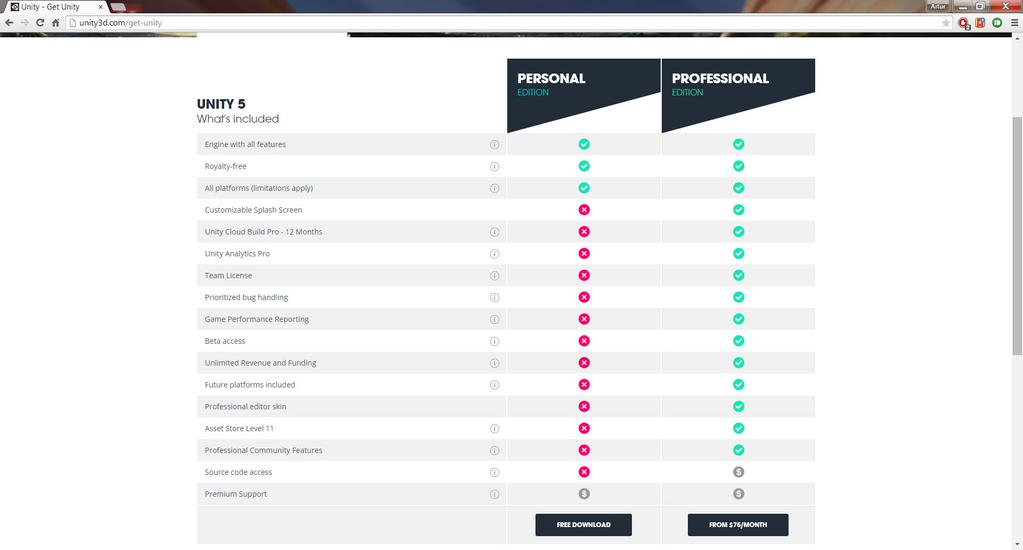Click the vertical page scrollbar thumb

tap(1017, 236)
